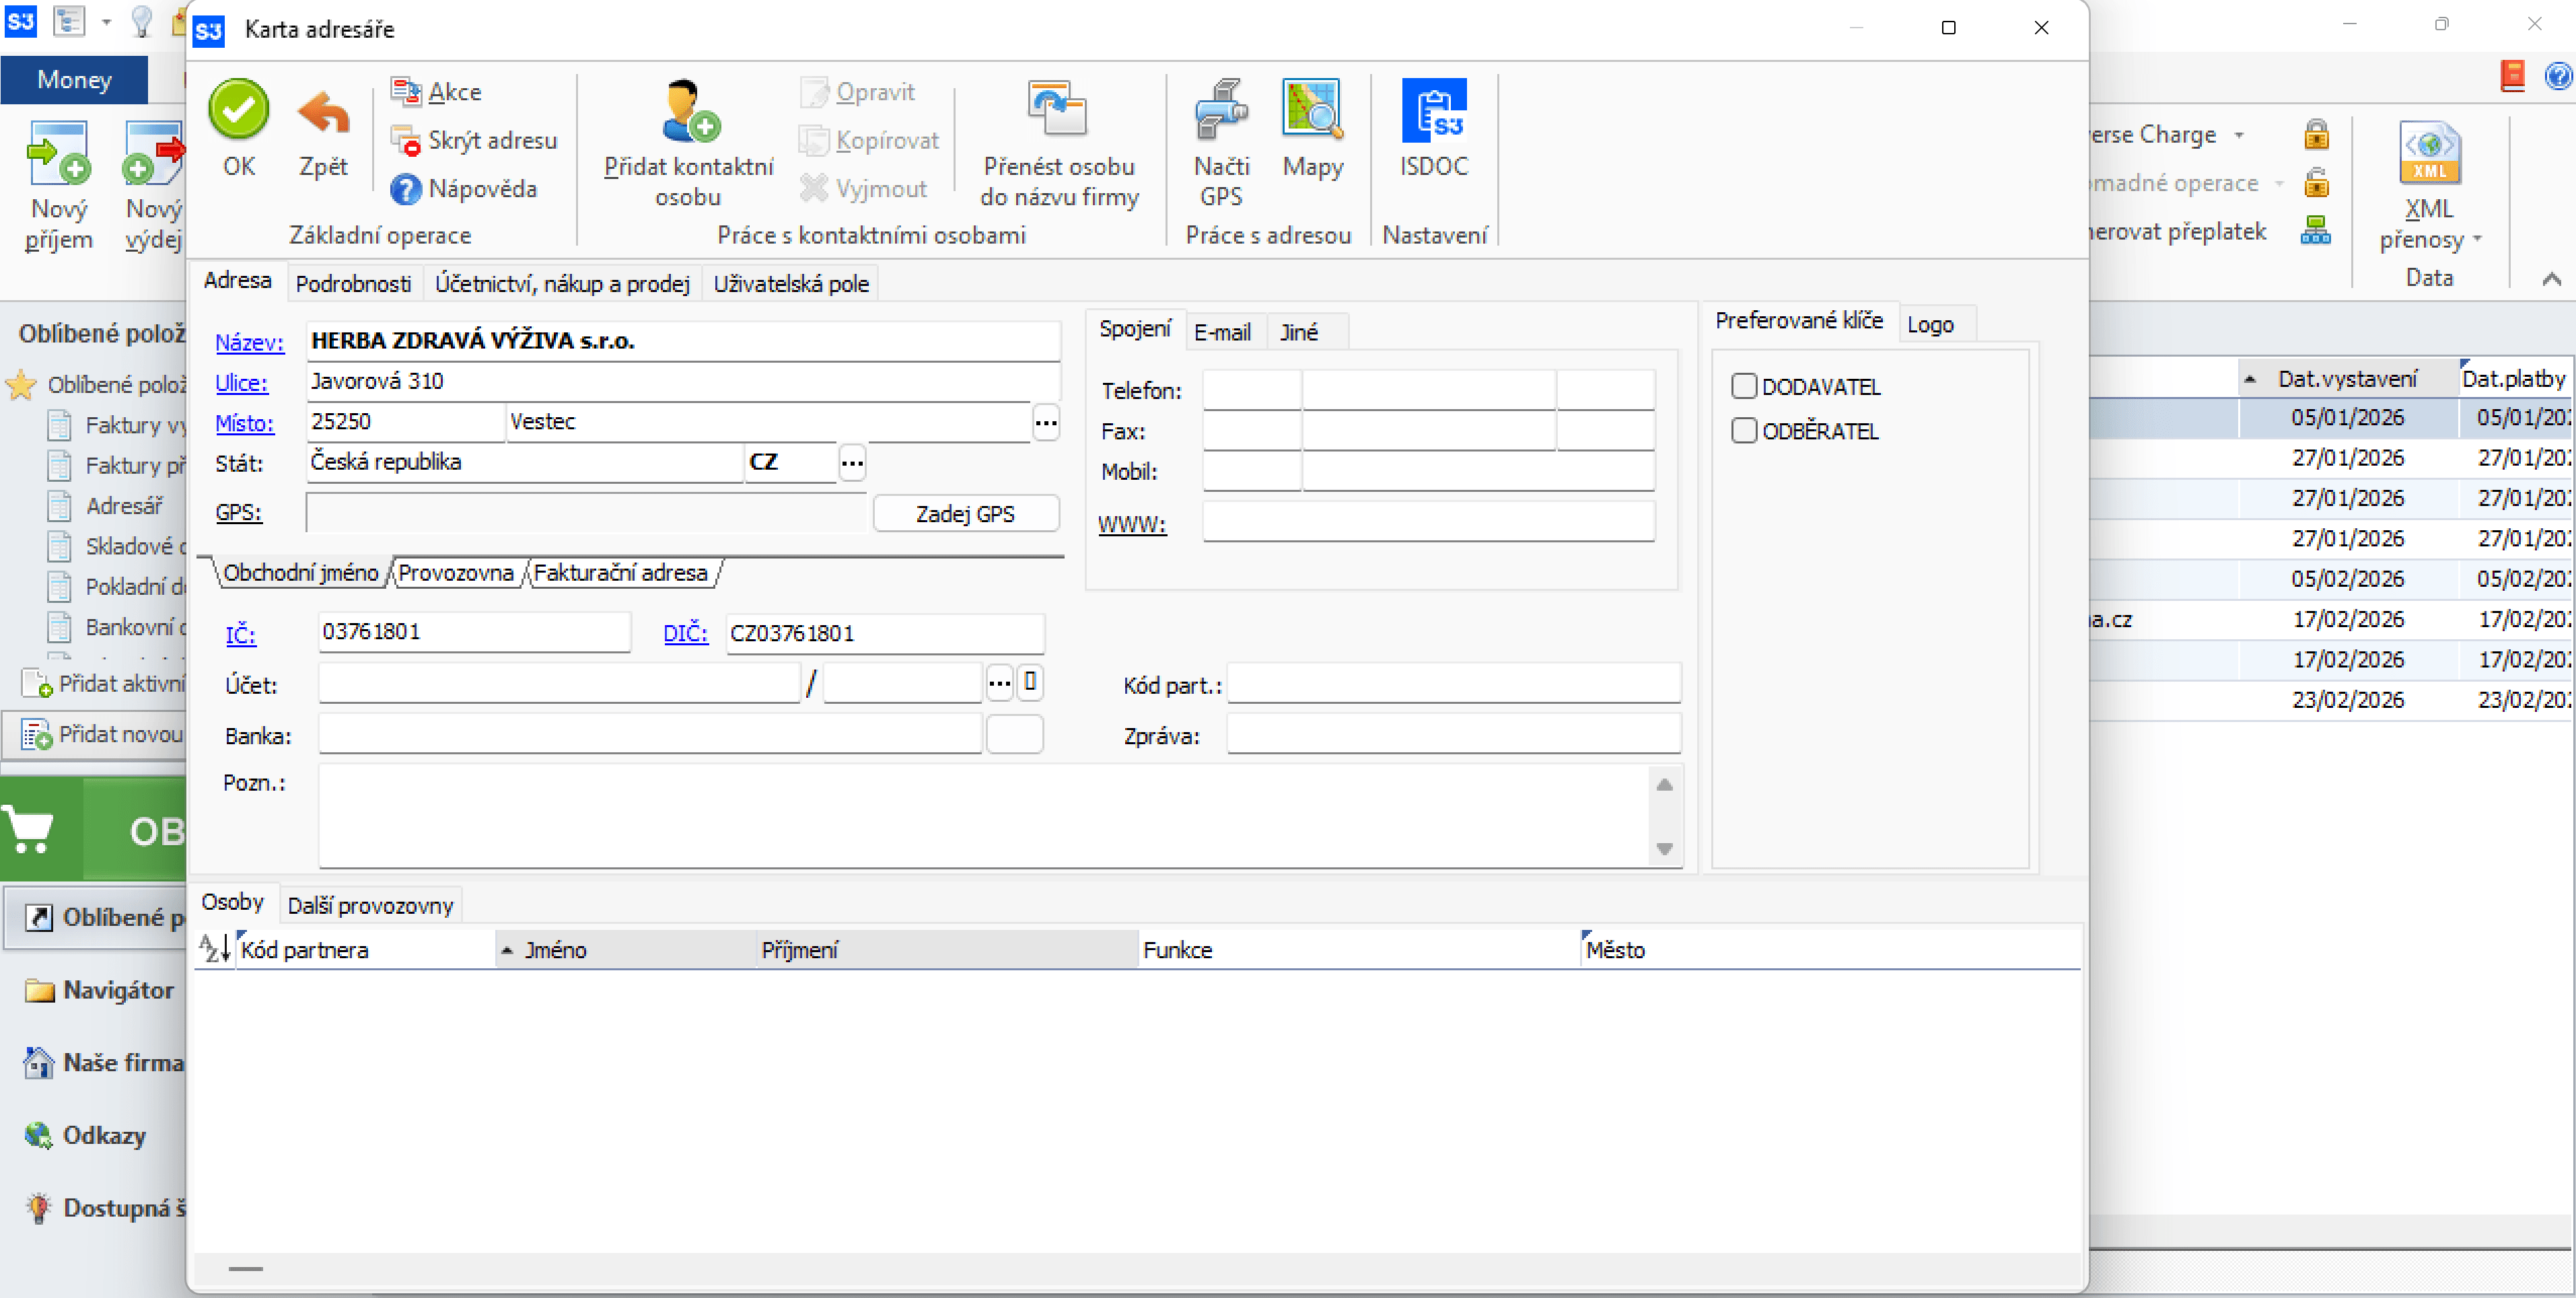Select the lightbulb icon in title bar
2576x1298 pixels.
141,21
